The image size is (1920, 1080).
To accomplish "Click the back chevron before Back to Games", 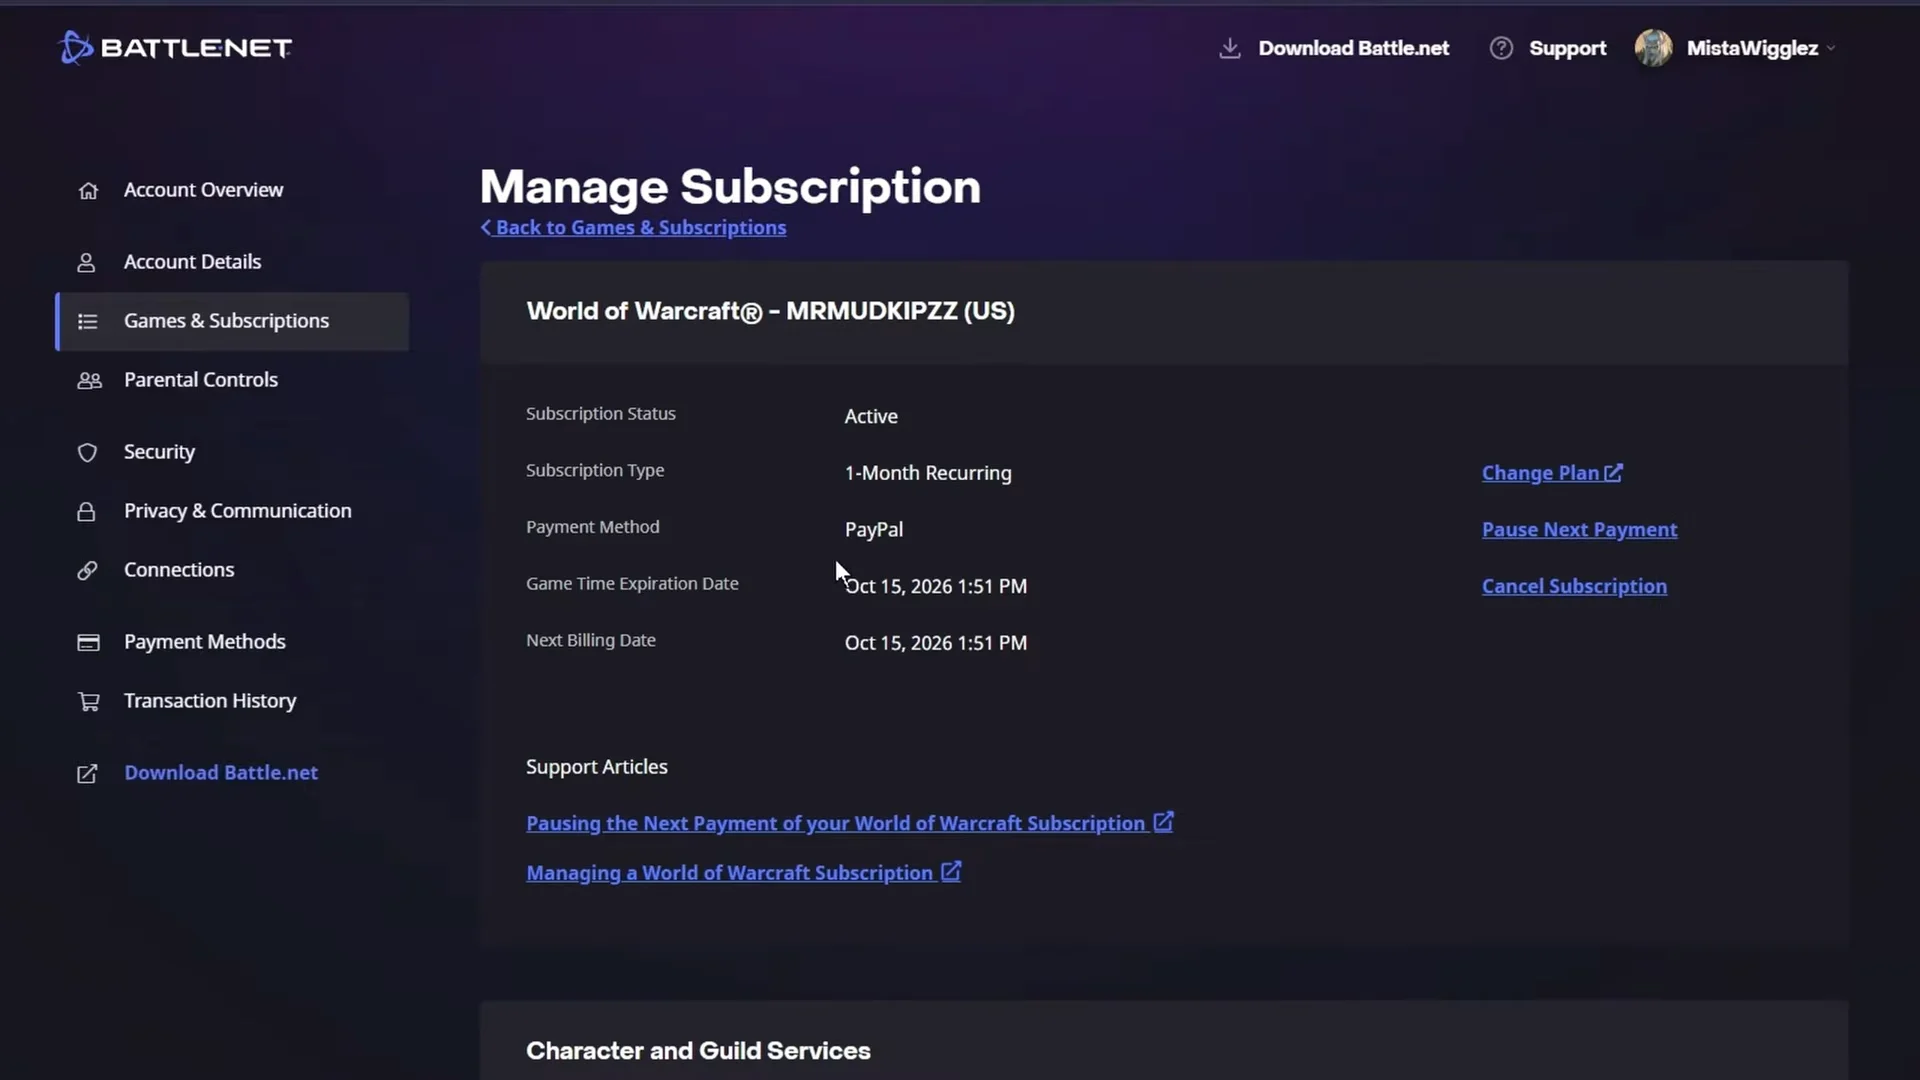I will pyautogui.click(x=486, y=227).
